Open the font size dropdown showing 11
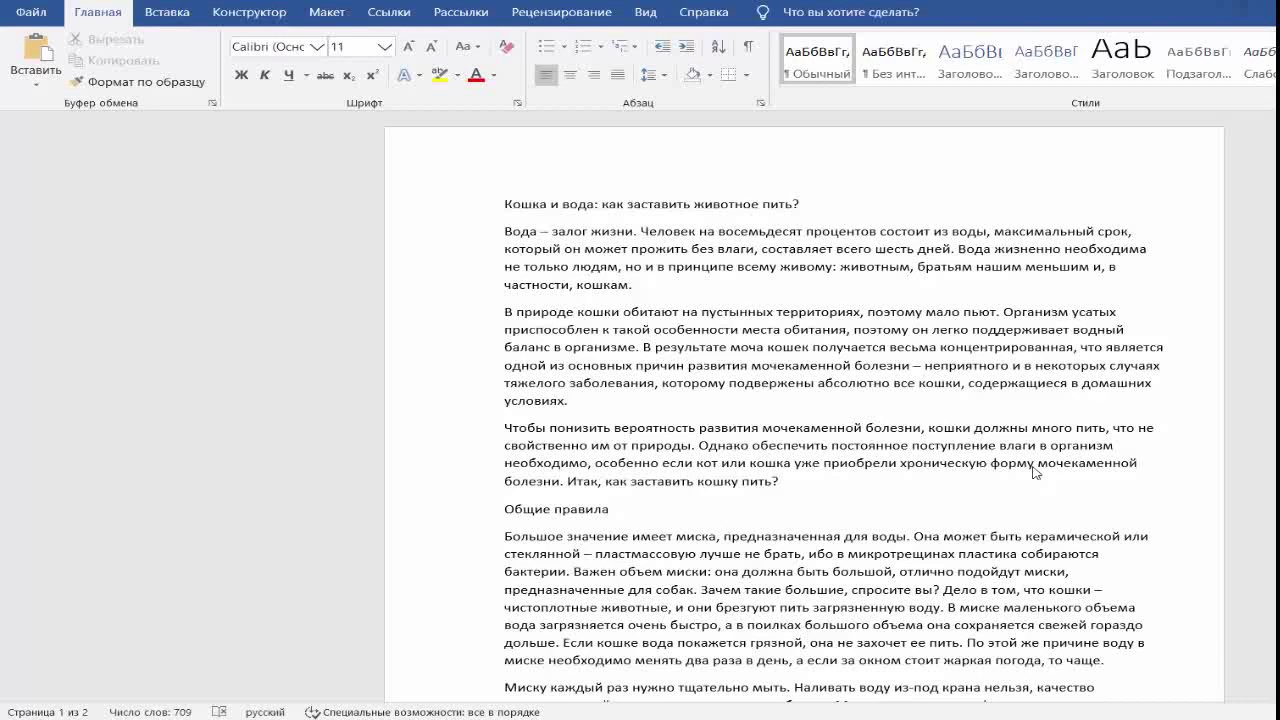The image size is (1280, 720). tap(384, 47)
